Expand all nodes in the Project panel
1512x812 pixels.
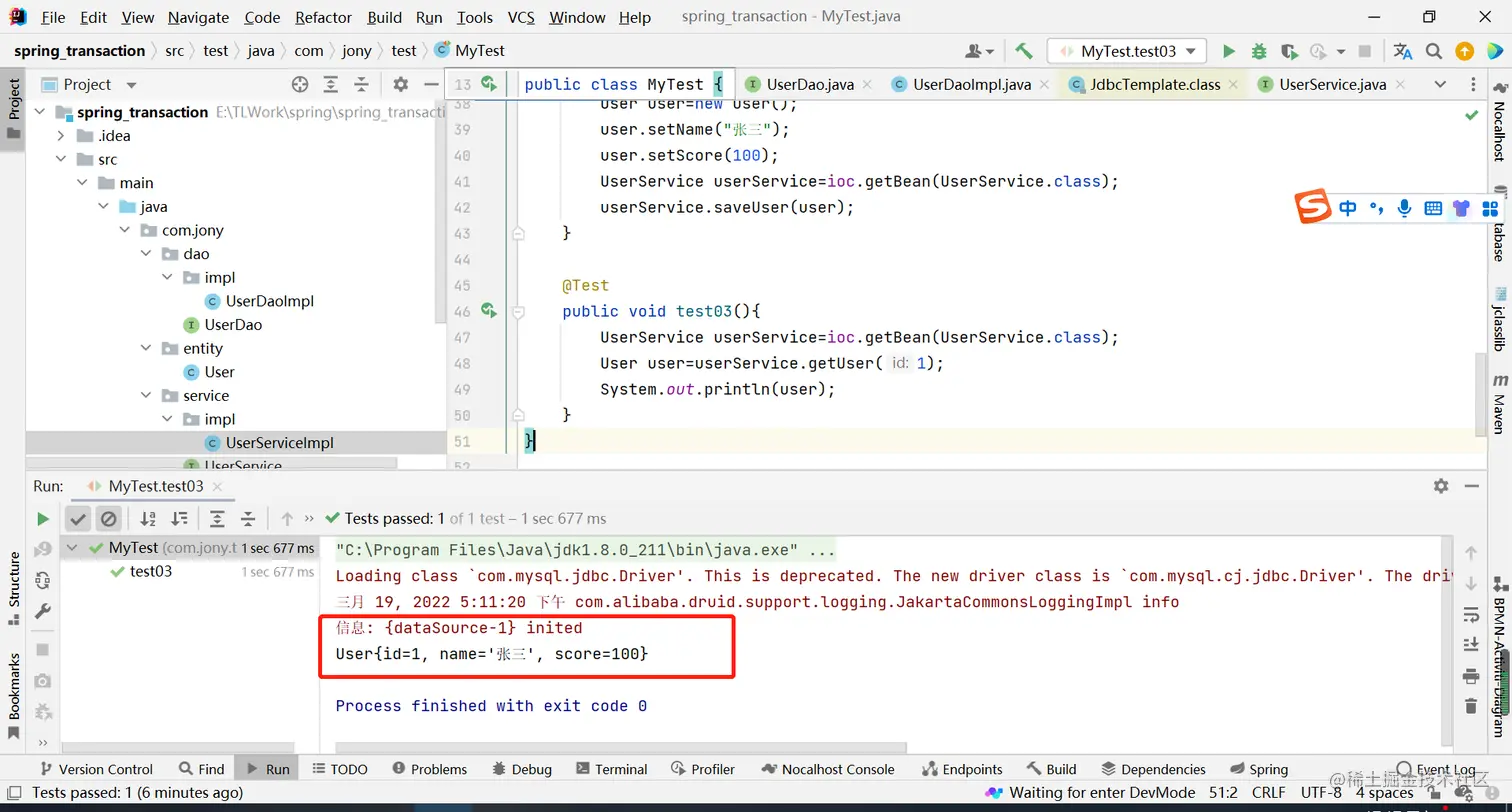(331, 85)
